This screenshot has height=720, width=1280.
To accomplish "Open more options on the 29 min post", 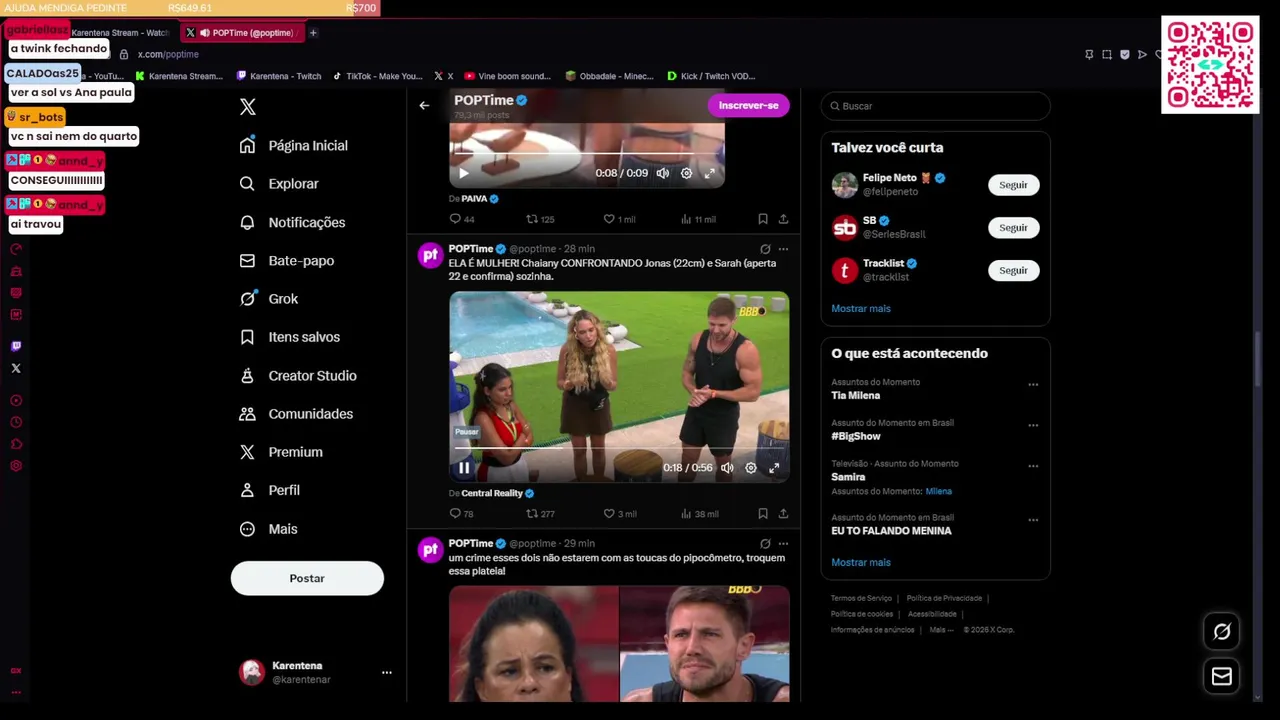I will click(783, 544).
